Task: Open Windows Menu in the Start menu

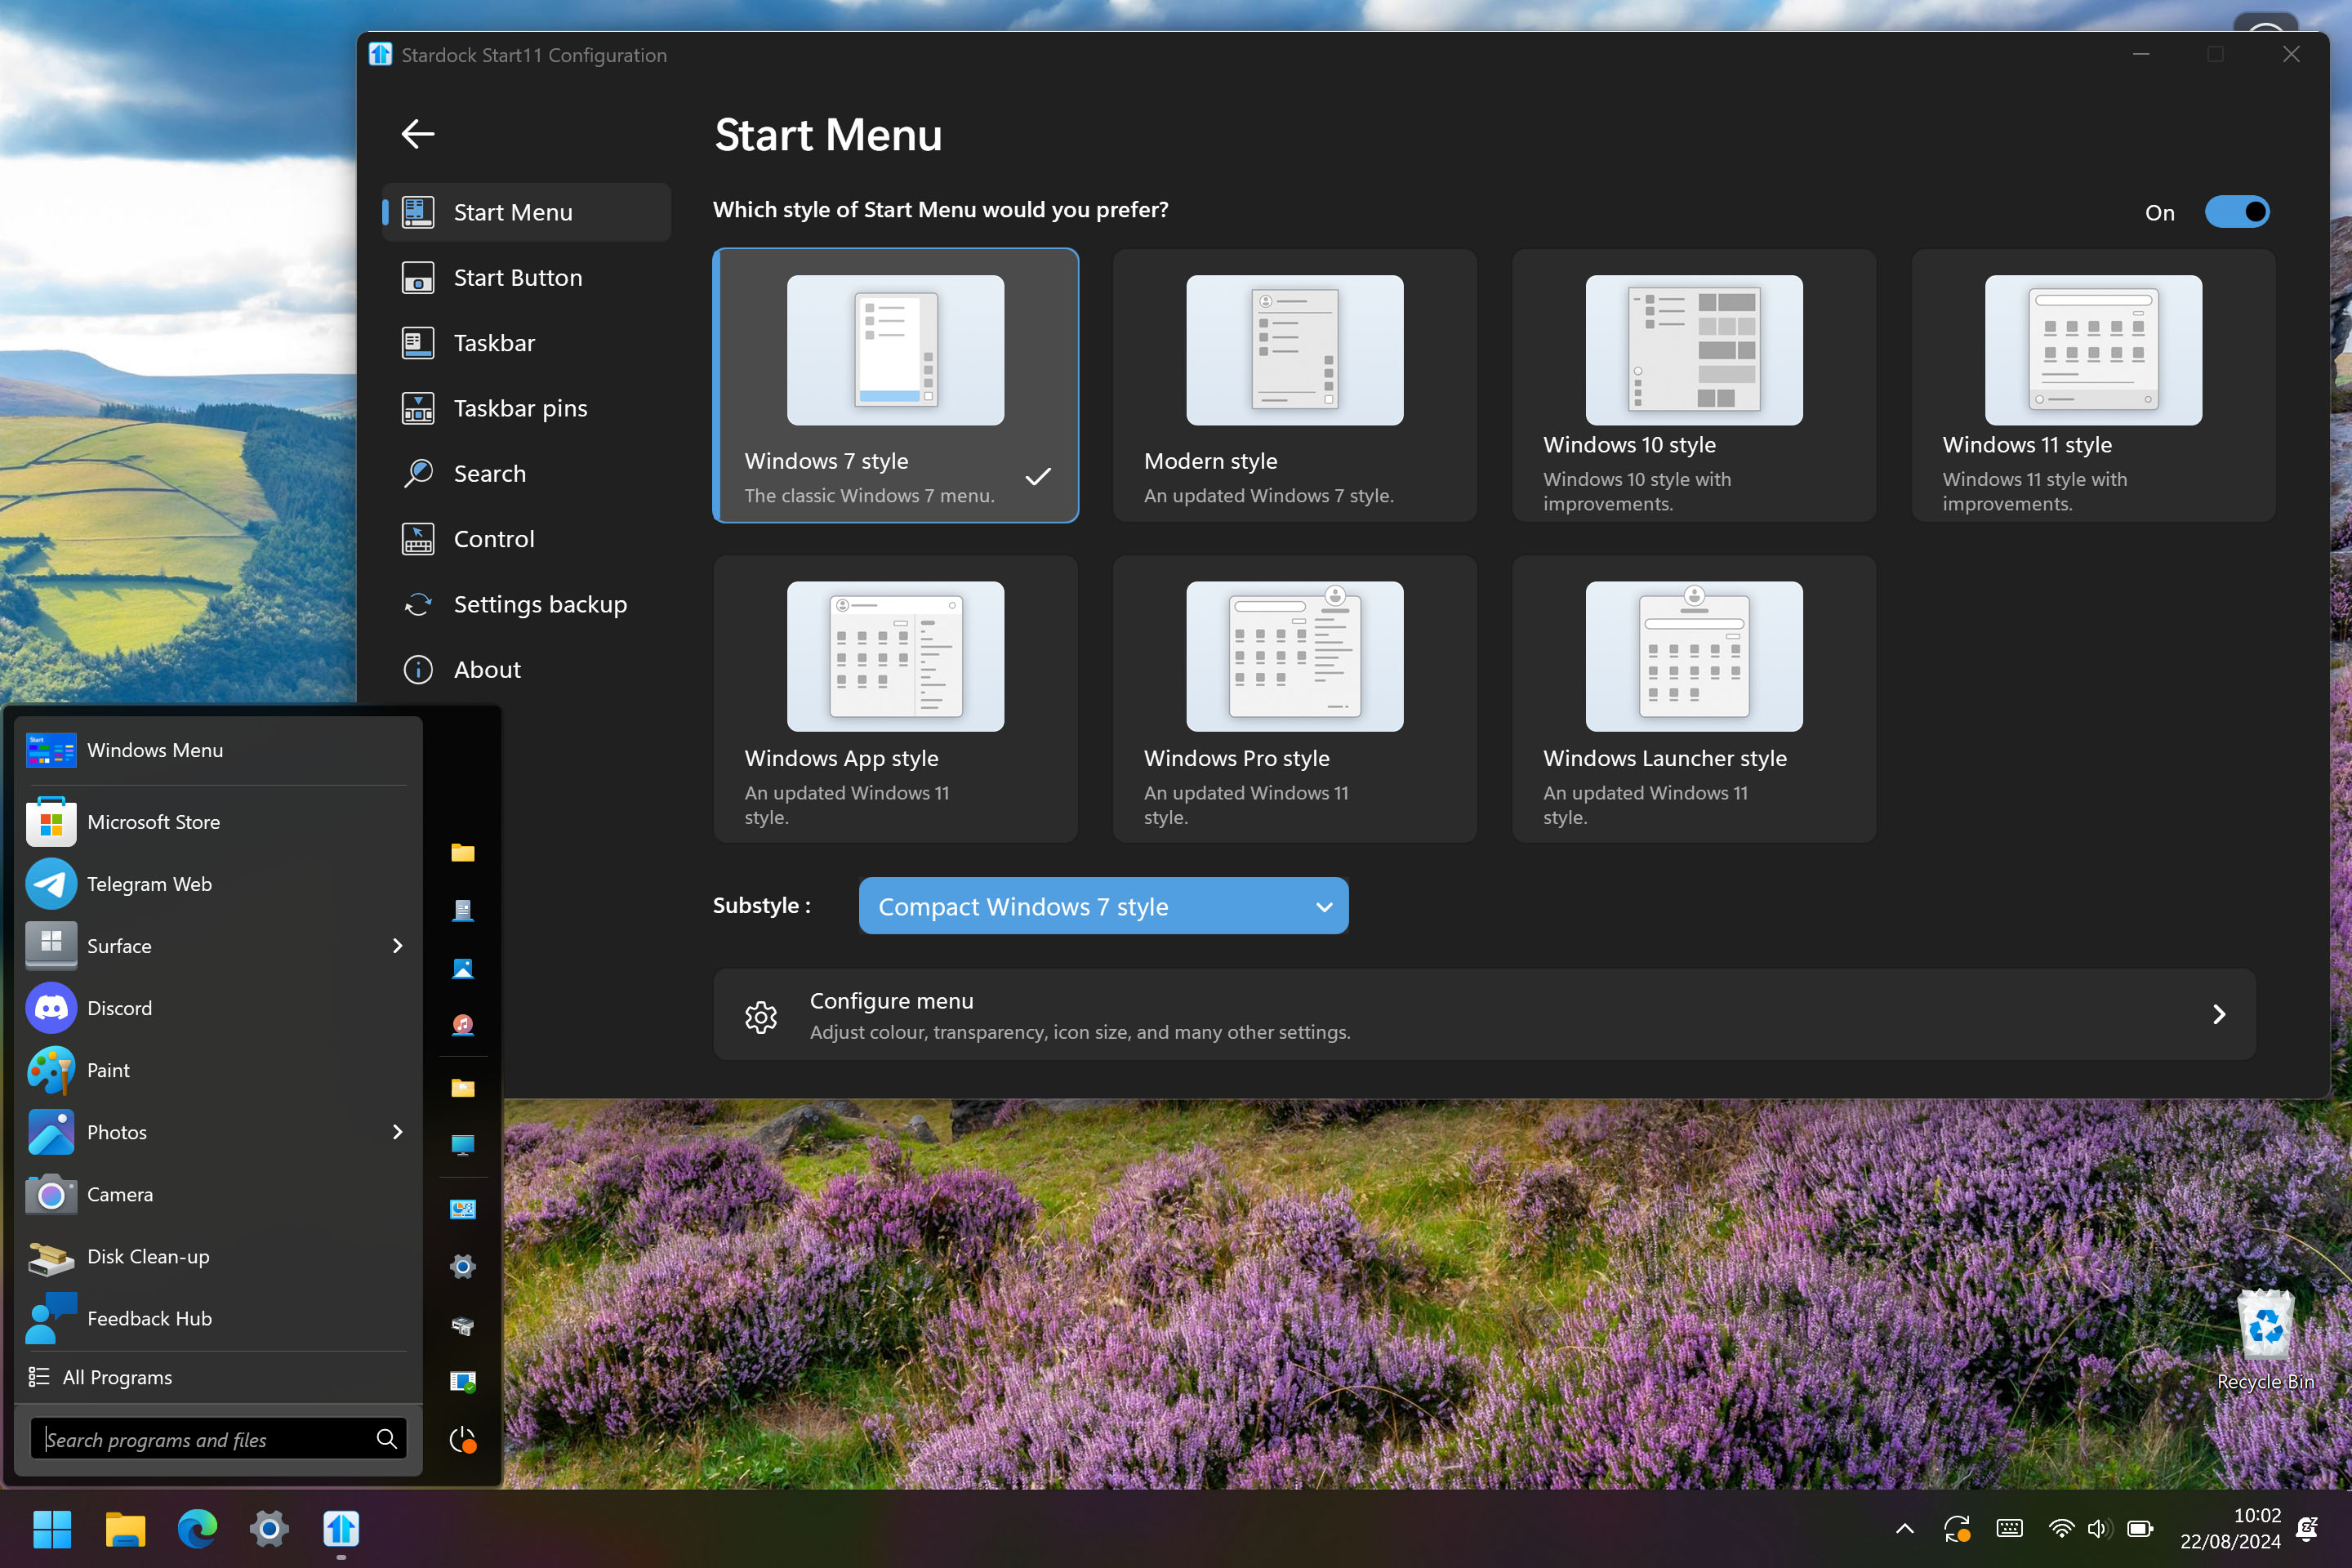Action: tap(218, 750)
